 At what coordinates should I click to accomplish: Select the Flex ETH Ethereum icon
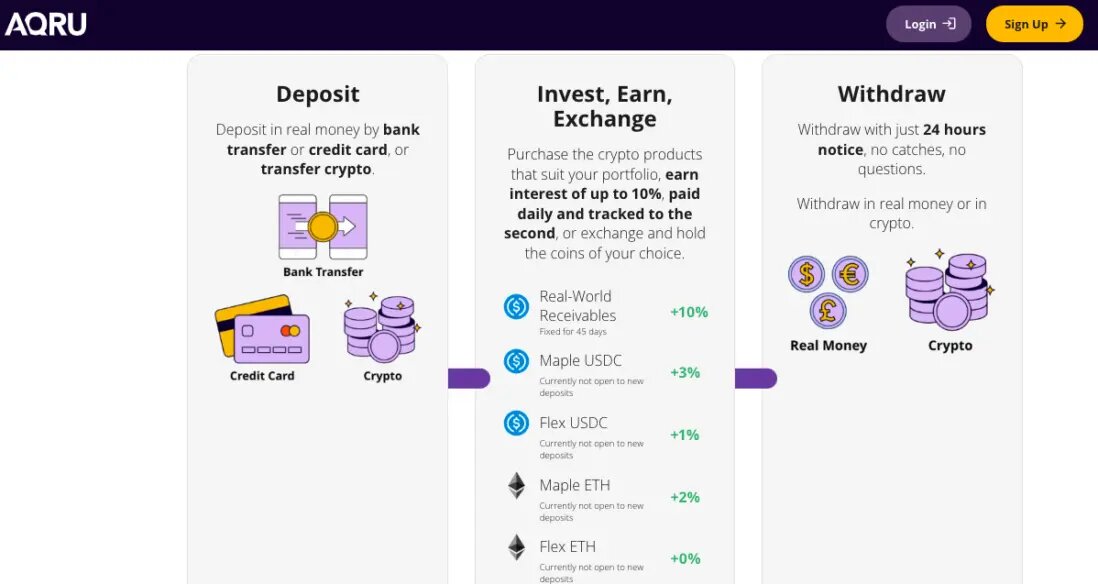(515, 548)
